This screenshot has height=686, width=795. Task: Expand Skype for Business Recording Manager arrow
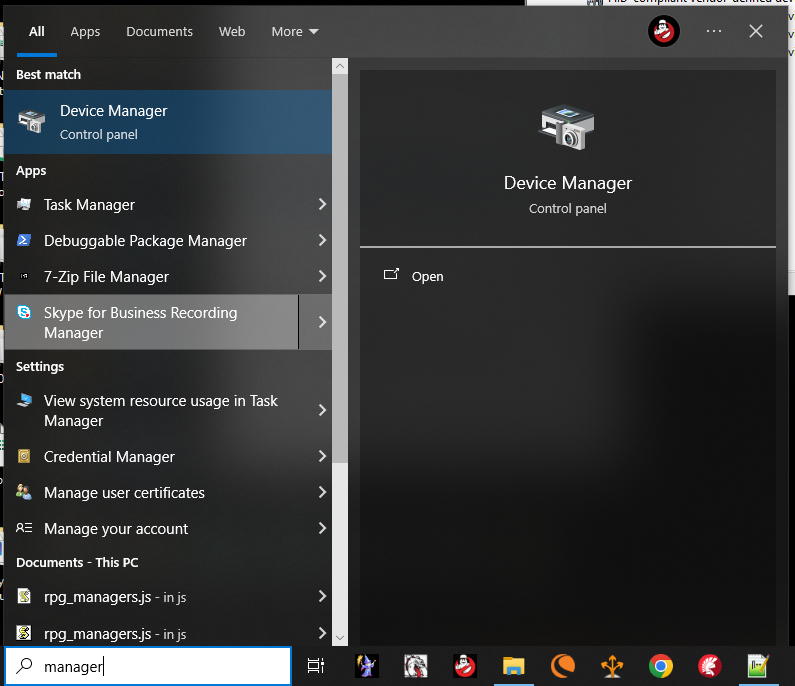click(x=322, y=322)
